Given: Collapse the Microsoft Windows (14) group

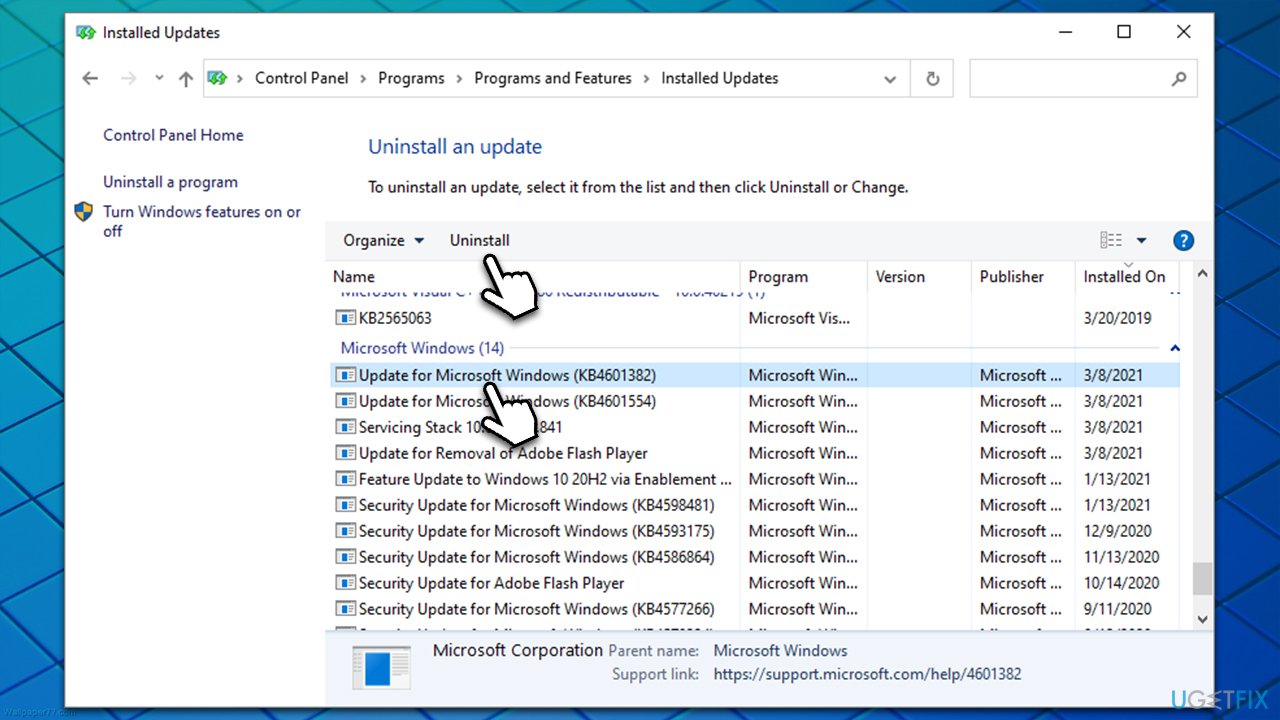Looking at the screenshot, I should coord(1175,348).
